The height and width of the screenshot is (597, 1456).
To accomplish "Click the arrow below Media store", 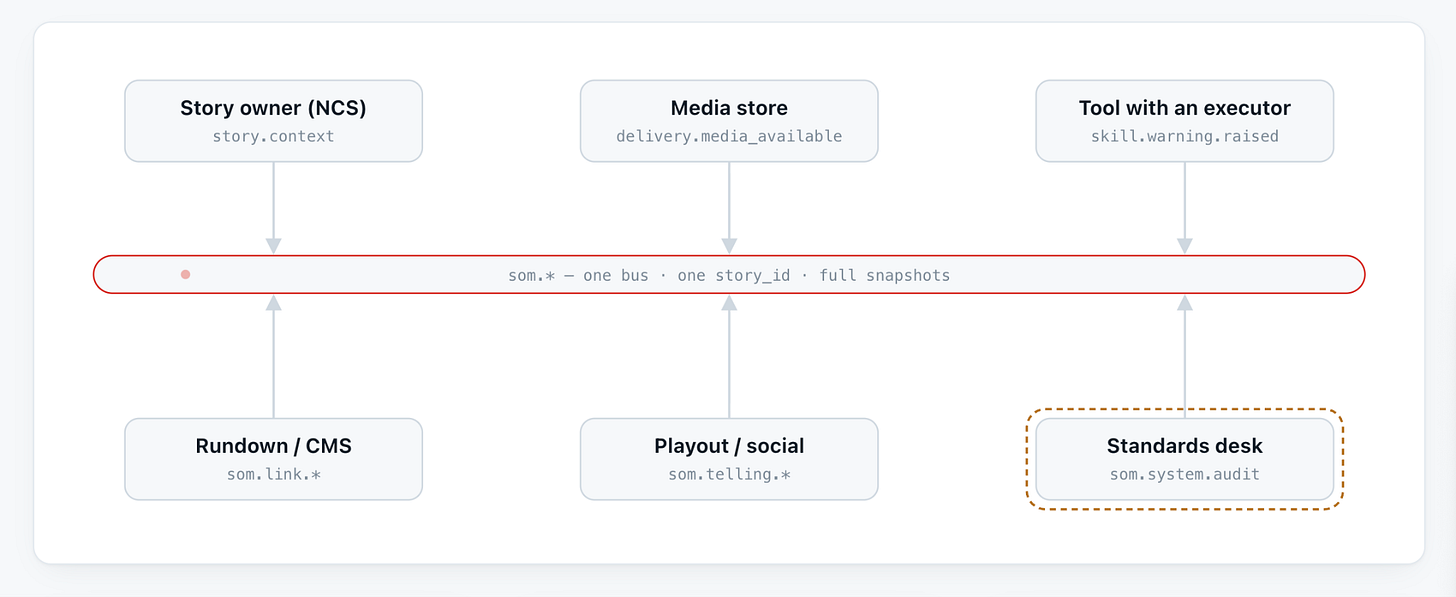I will pos(729,208).
